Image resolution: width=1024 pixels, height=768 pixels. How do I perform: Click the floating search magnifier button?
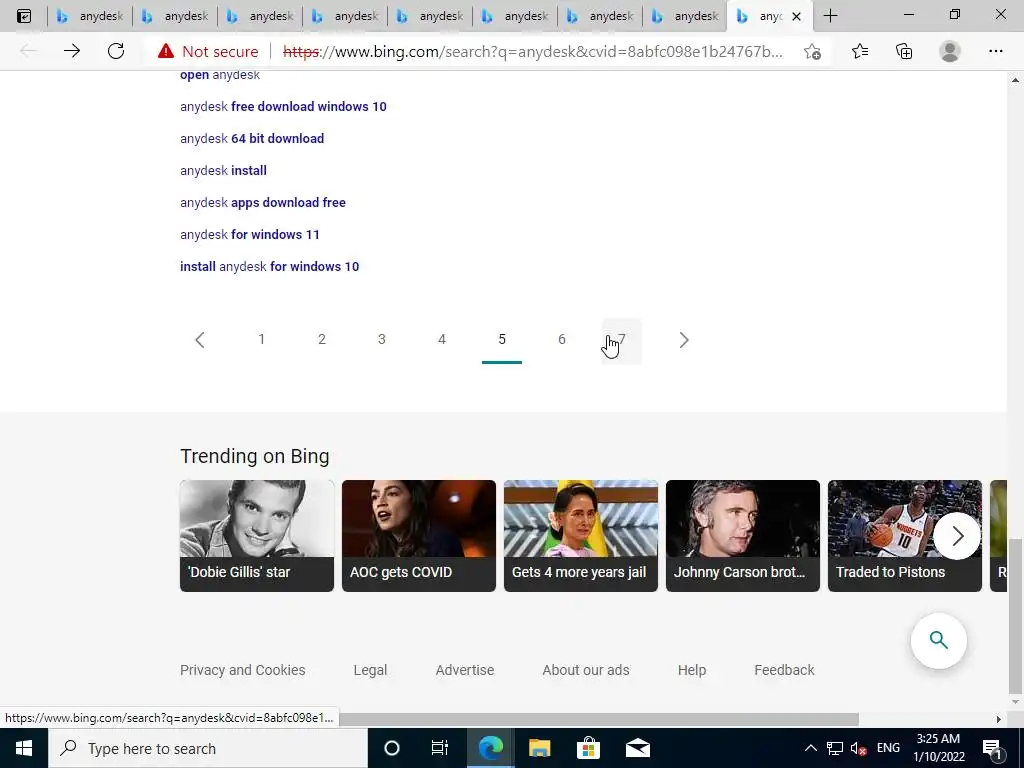click(x=938, y=640)
